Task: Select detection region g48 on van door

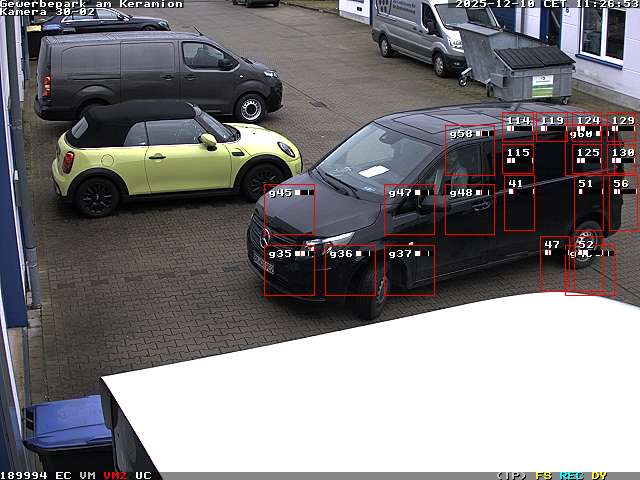Action: click(469, 210)
